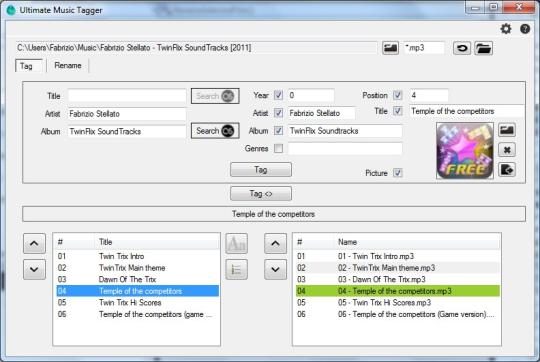Click the tag Artist field next to its checkbox
The image size is (540, 362).
[322, 113]
